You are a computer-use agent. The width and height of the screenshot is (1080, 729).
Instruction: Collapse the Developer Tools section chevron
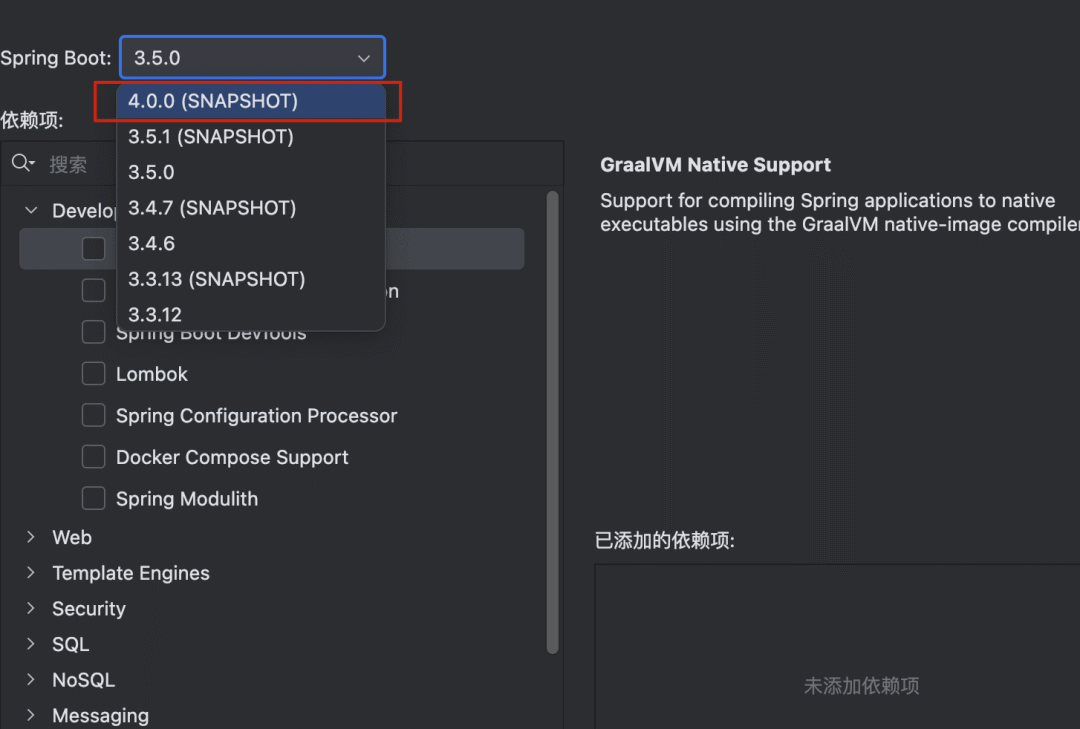pyautogui.click(x=29, y=210)
